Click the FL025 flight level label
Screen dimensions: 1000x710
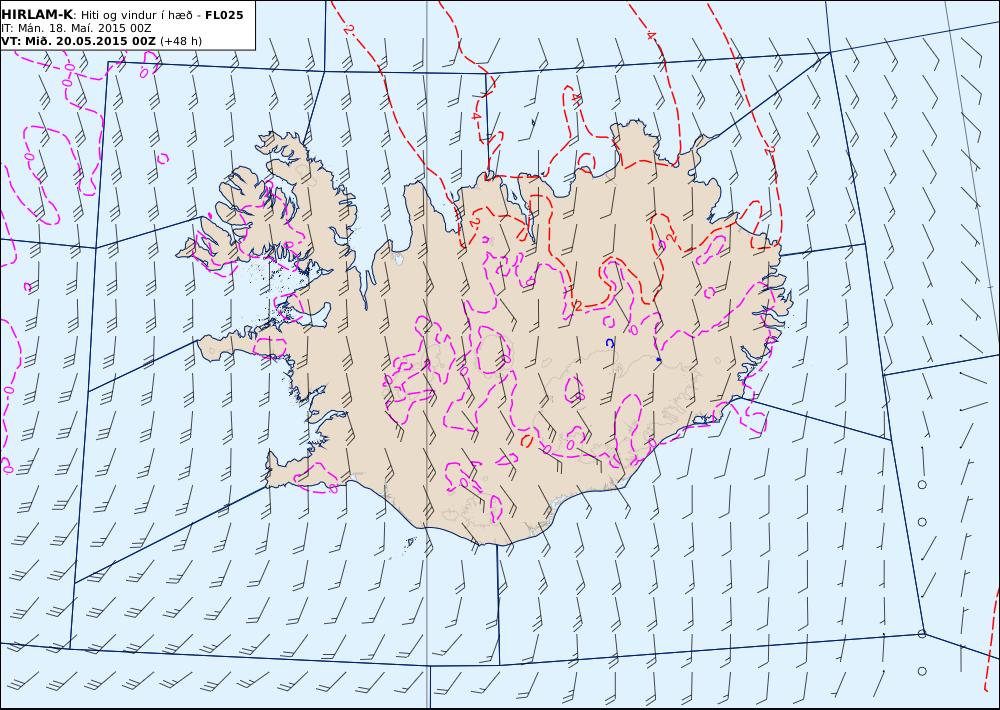coord(224,15)
